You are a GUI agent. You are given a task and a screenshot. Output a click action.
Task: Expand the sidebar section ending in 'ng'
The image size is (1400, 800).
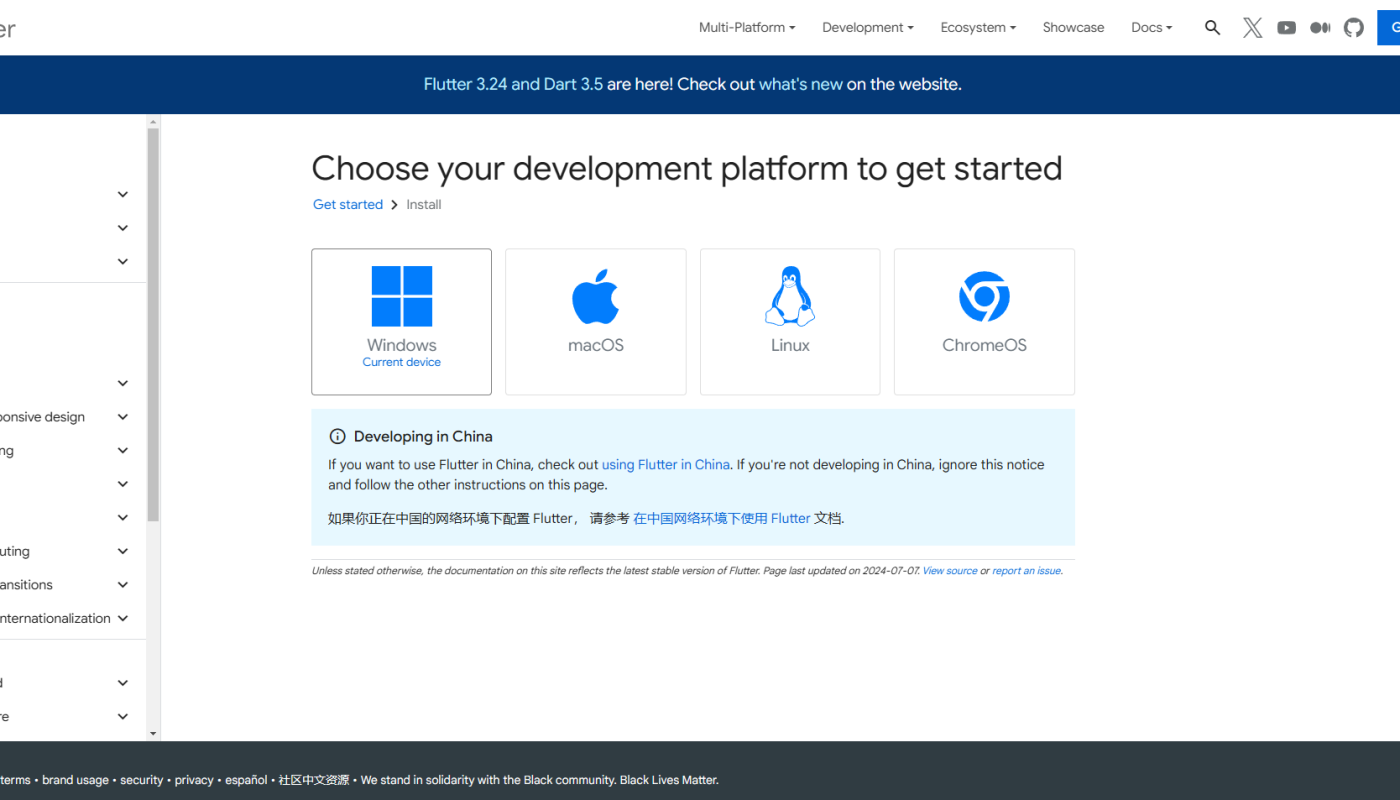point(123,451)
